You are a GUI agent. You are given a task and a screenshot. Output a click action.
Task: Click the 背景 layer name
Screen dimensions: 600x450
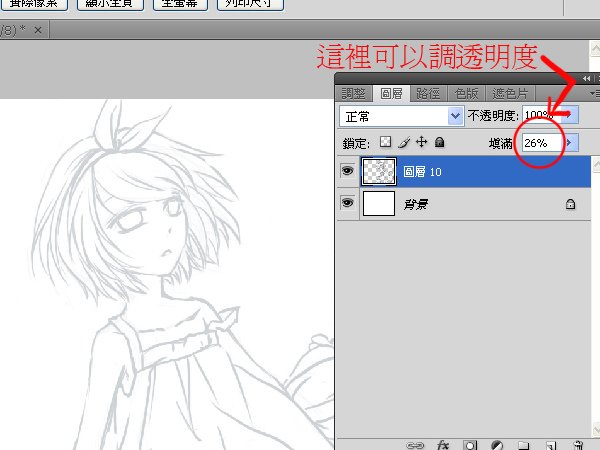coord(416,204)
